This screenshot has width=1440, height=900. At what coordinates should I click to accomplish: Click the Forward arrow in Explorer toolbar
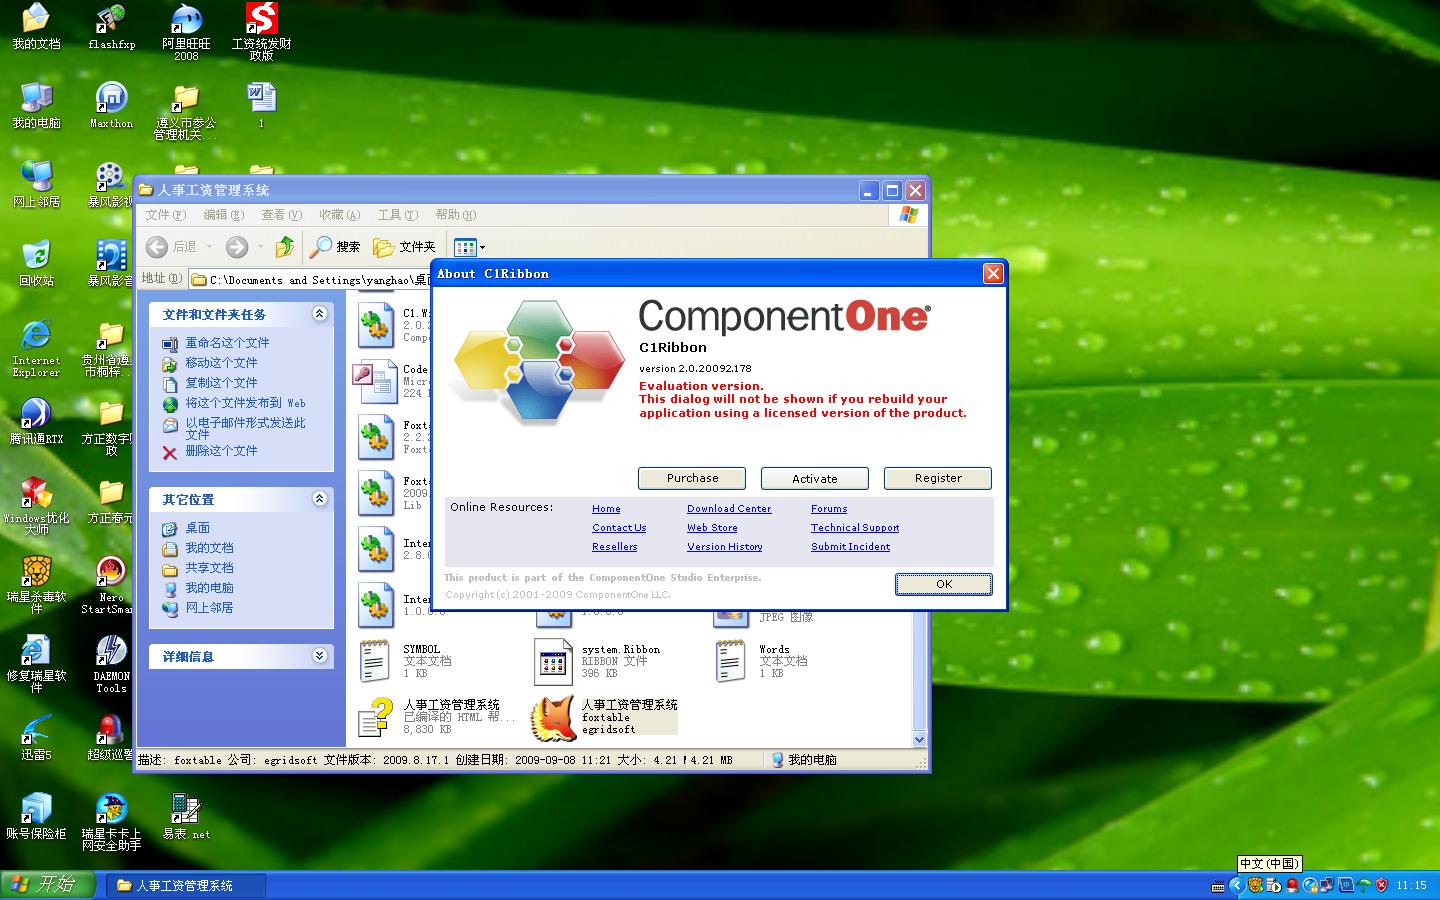pos(237,246)
